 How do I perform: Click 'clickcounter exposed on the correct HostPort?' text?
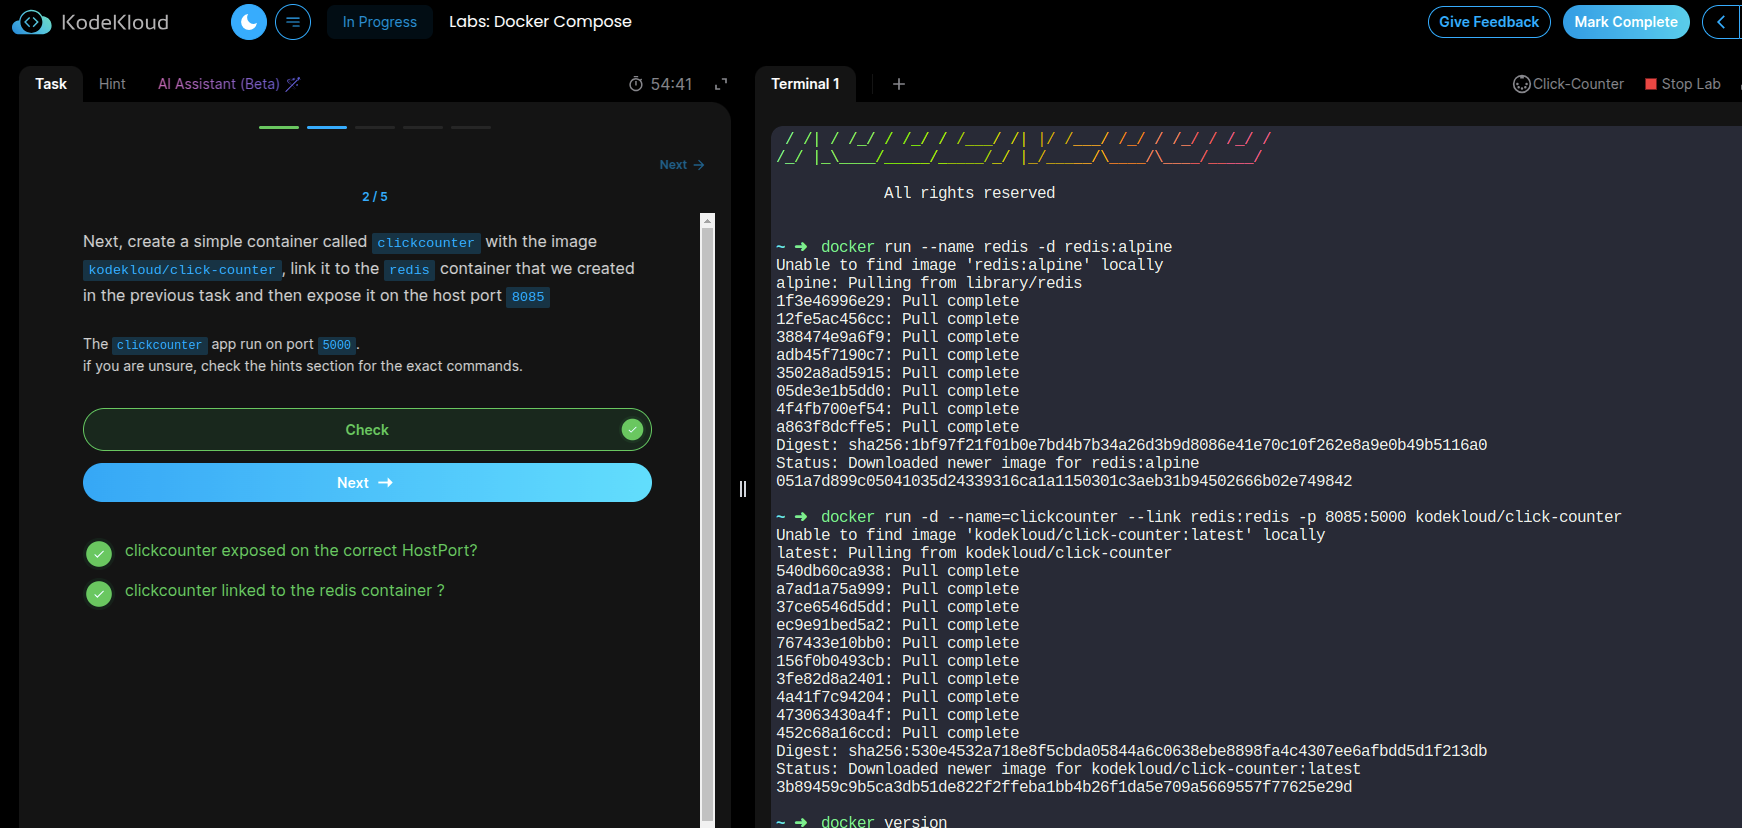301,551
